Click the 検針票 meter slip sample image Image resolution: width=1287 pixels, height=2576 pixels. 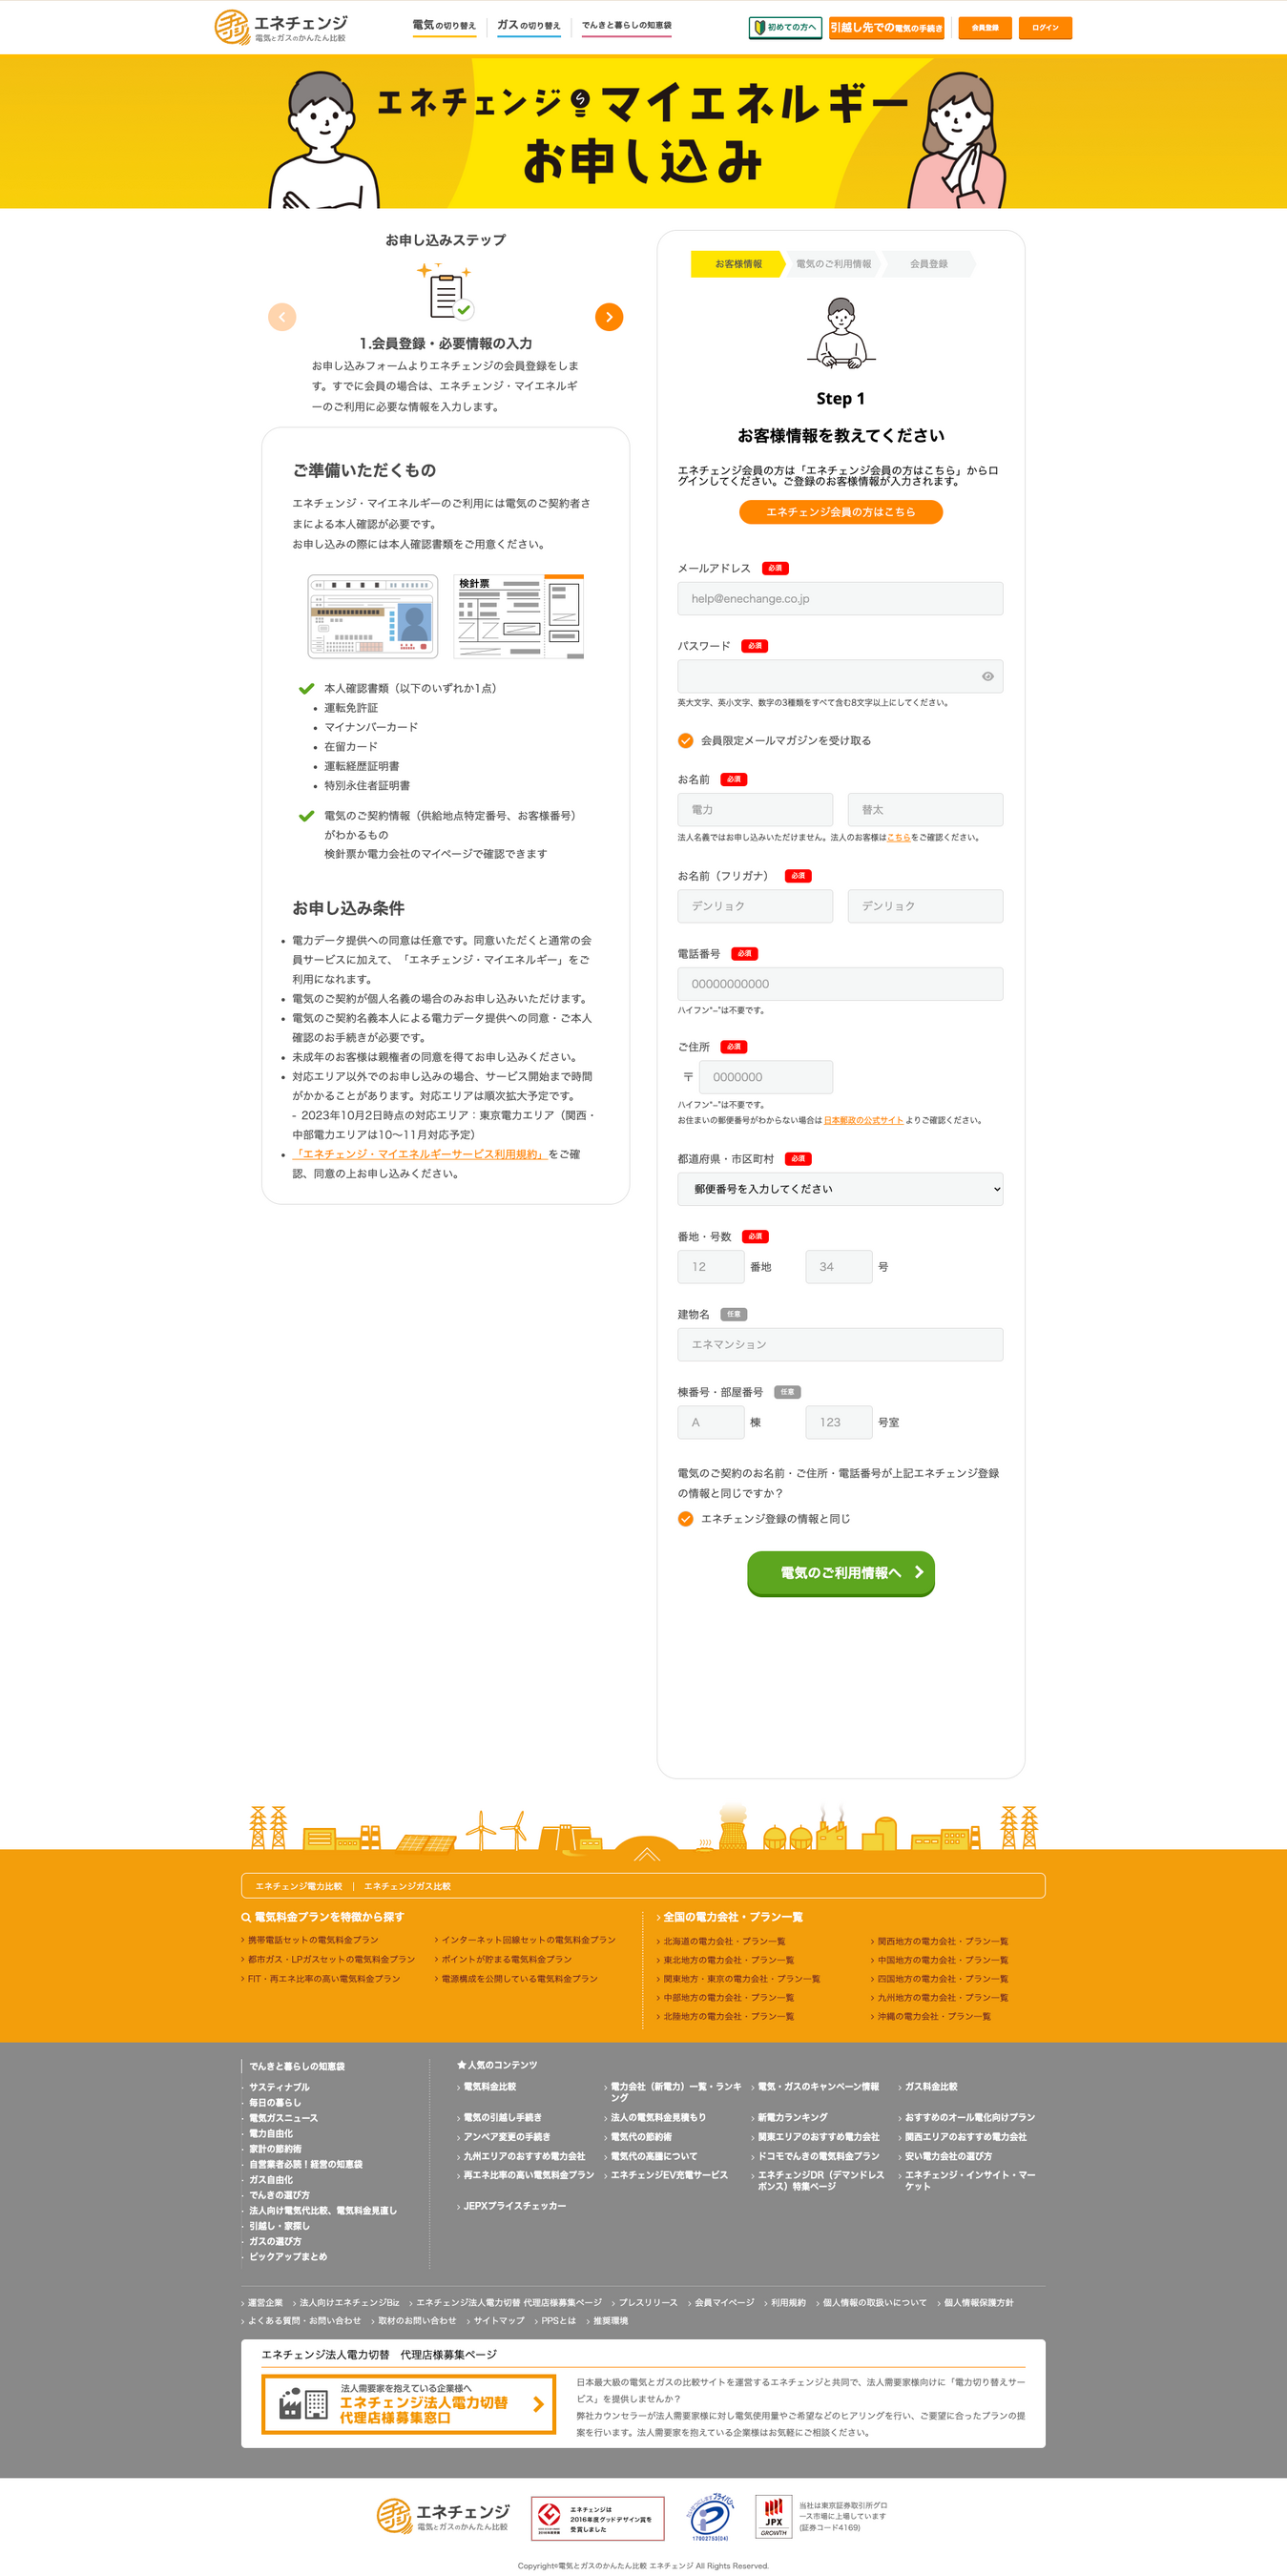[x=519, y=616]
